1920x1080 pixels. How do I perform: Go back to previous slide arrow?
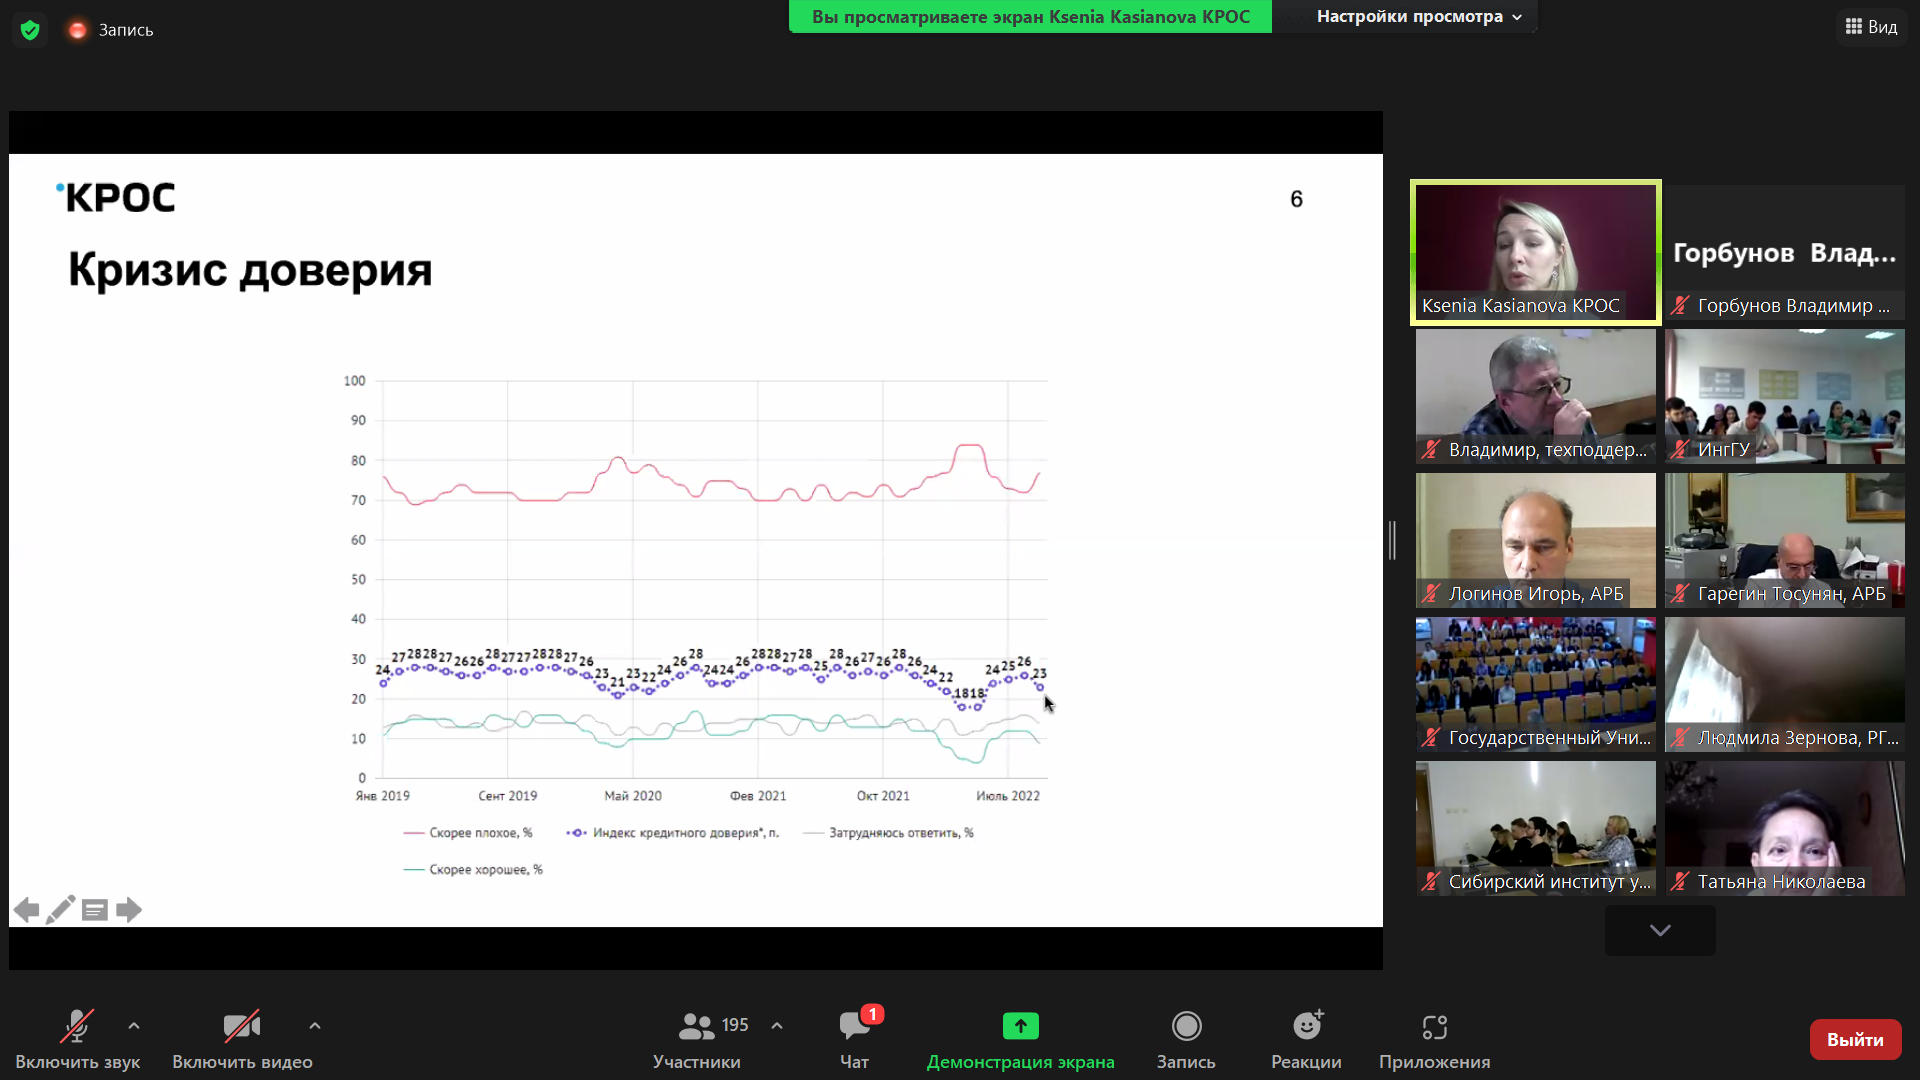(x=26, y=910)
